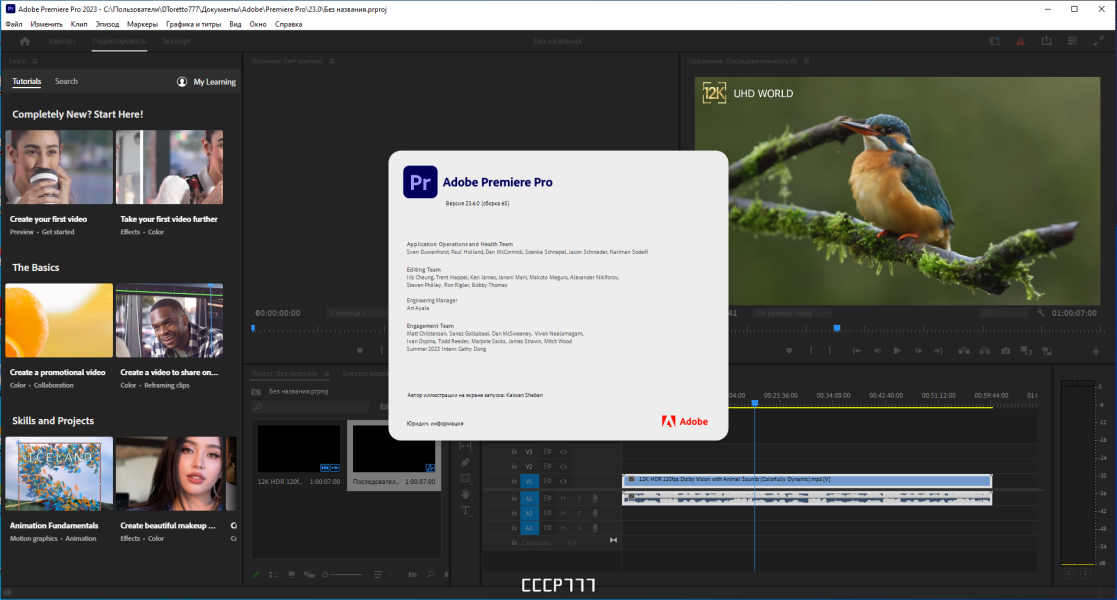
Task: Toggle sync lock for track V2
Action: pyautogui.click(x=548, y=467)
